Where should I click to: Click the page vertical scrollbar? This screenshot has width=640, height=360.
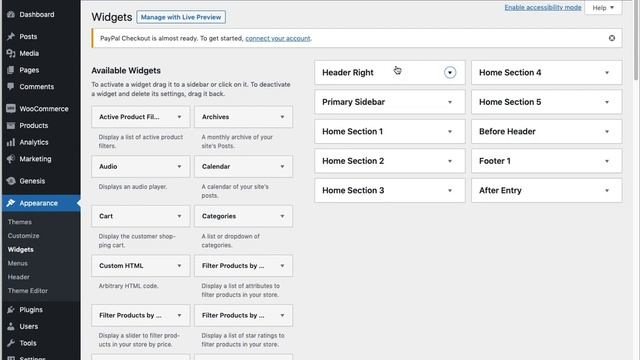click(x=636, y=41)
